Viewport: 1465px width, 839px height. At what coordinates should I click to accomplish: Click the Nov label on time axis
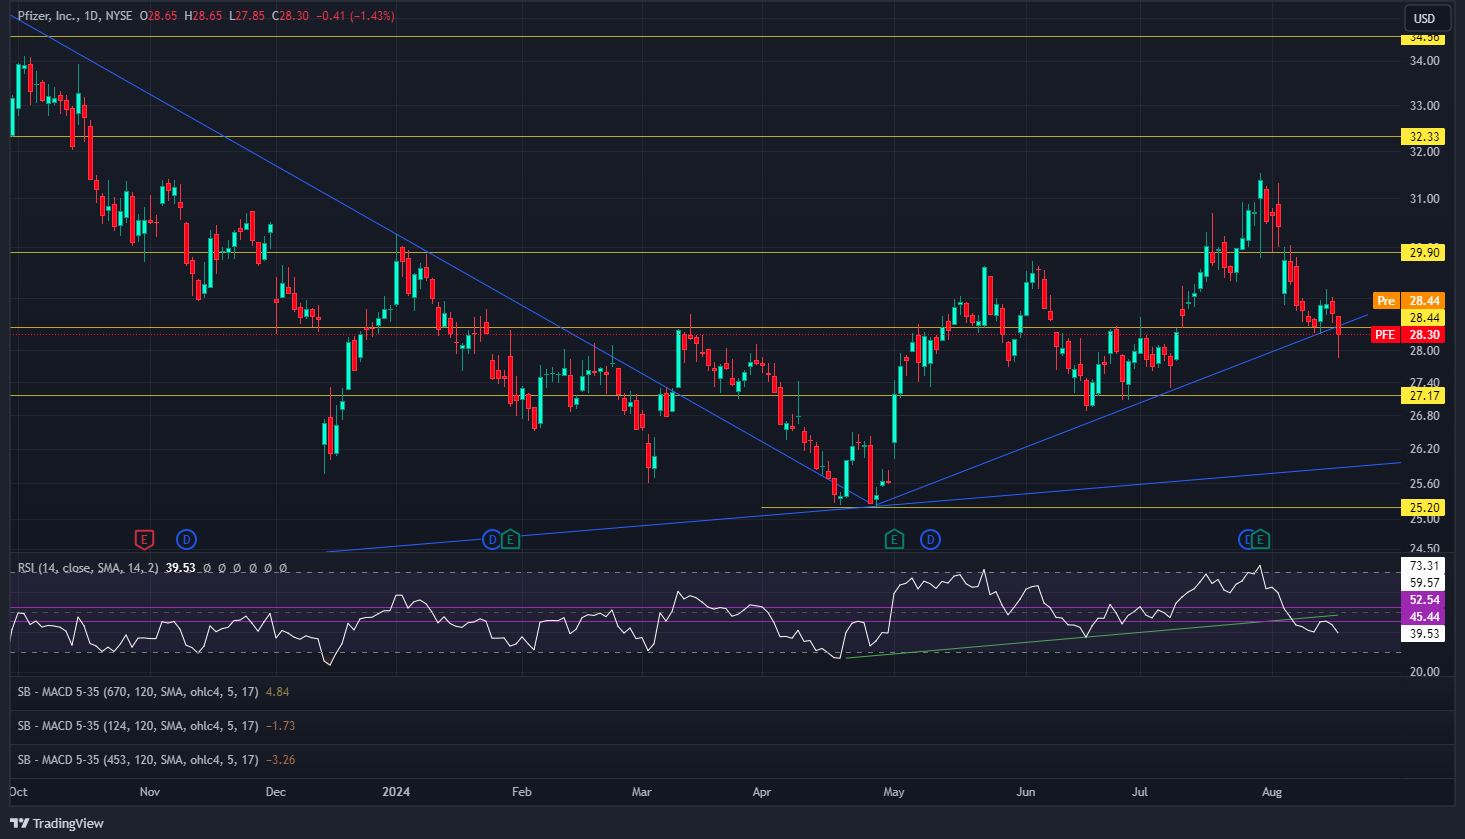coord(150,792)
